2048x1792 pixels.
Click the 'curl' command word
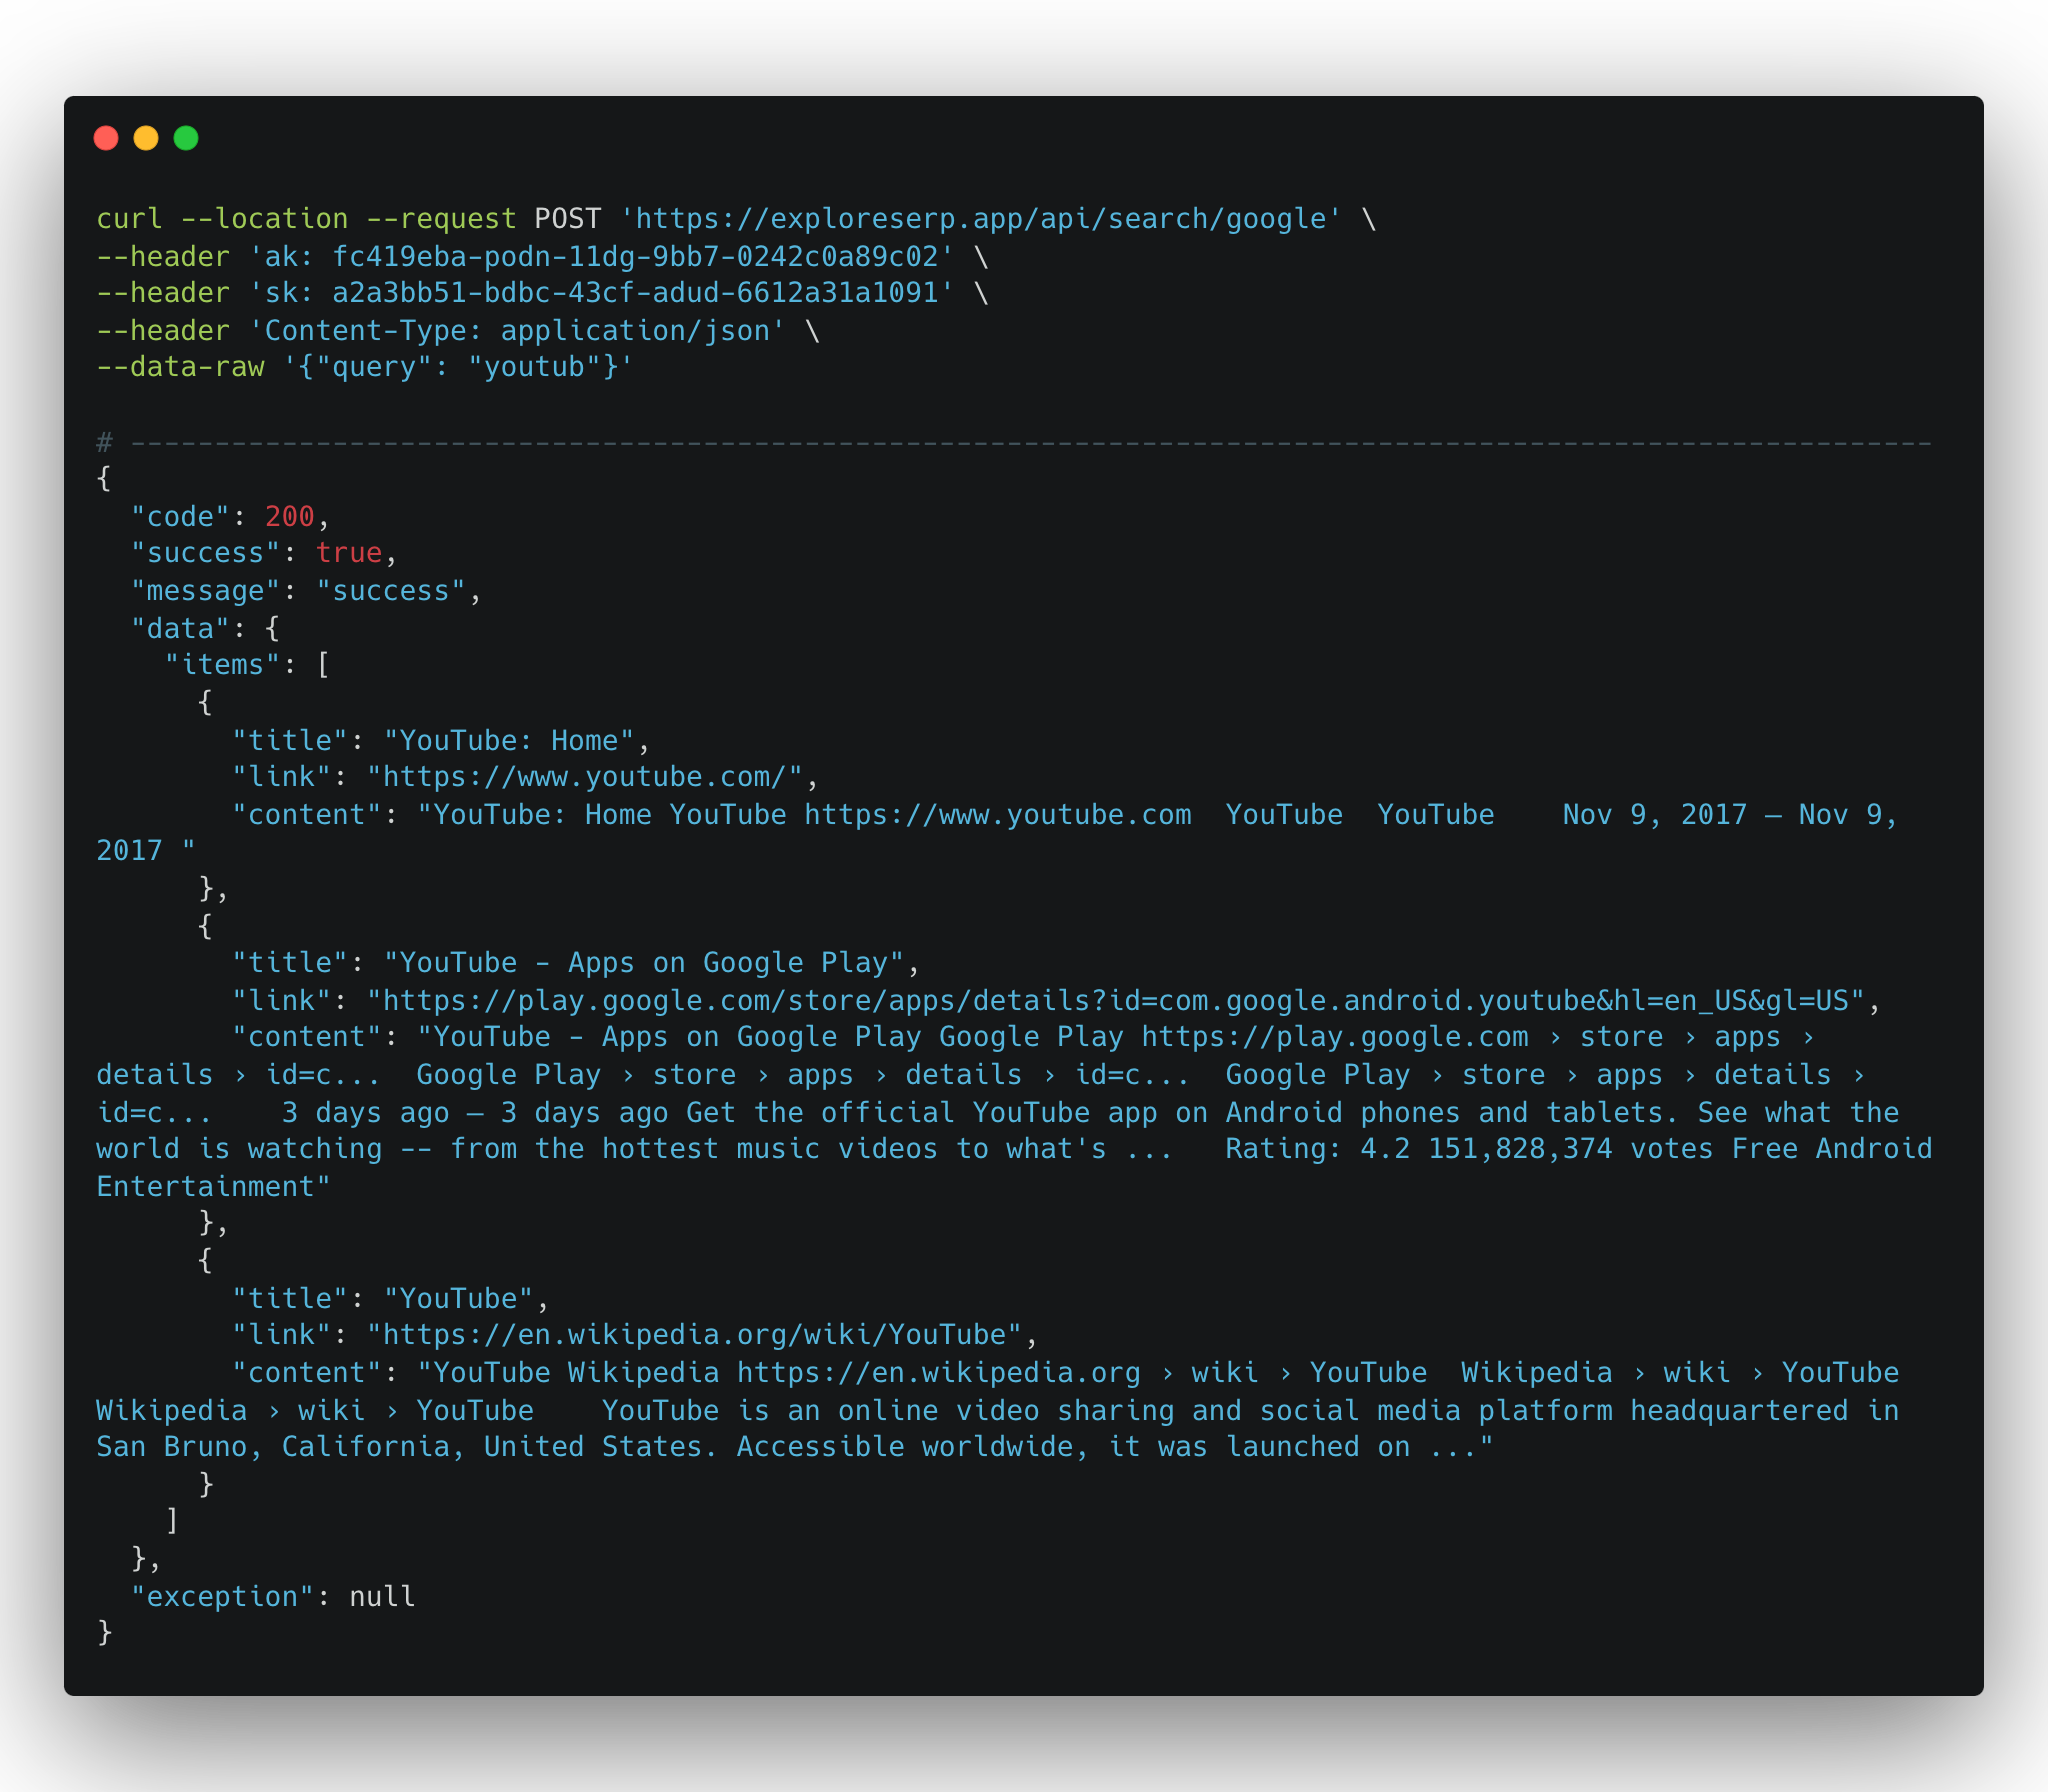(x=129, y=219)
